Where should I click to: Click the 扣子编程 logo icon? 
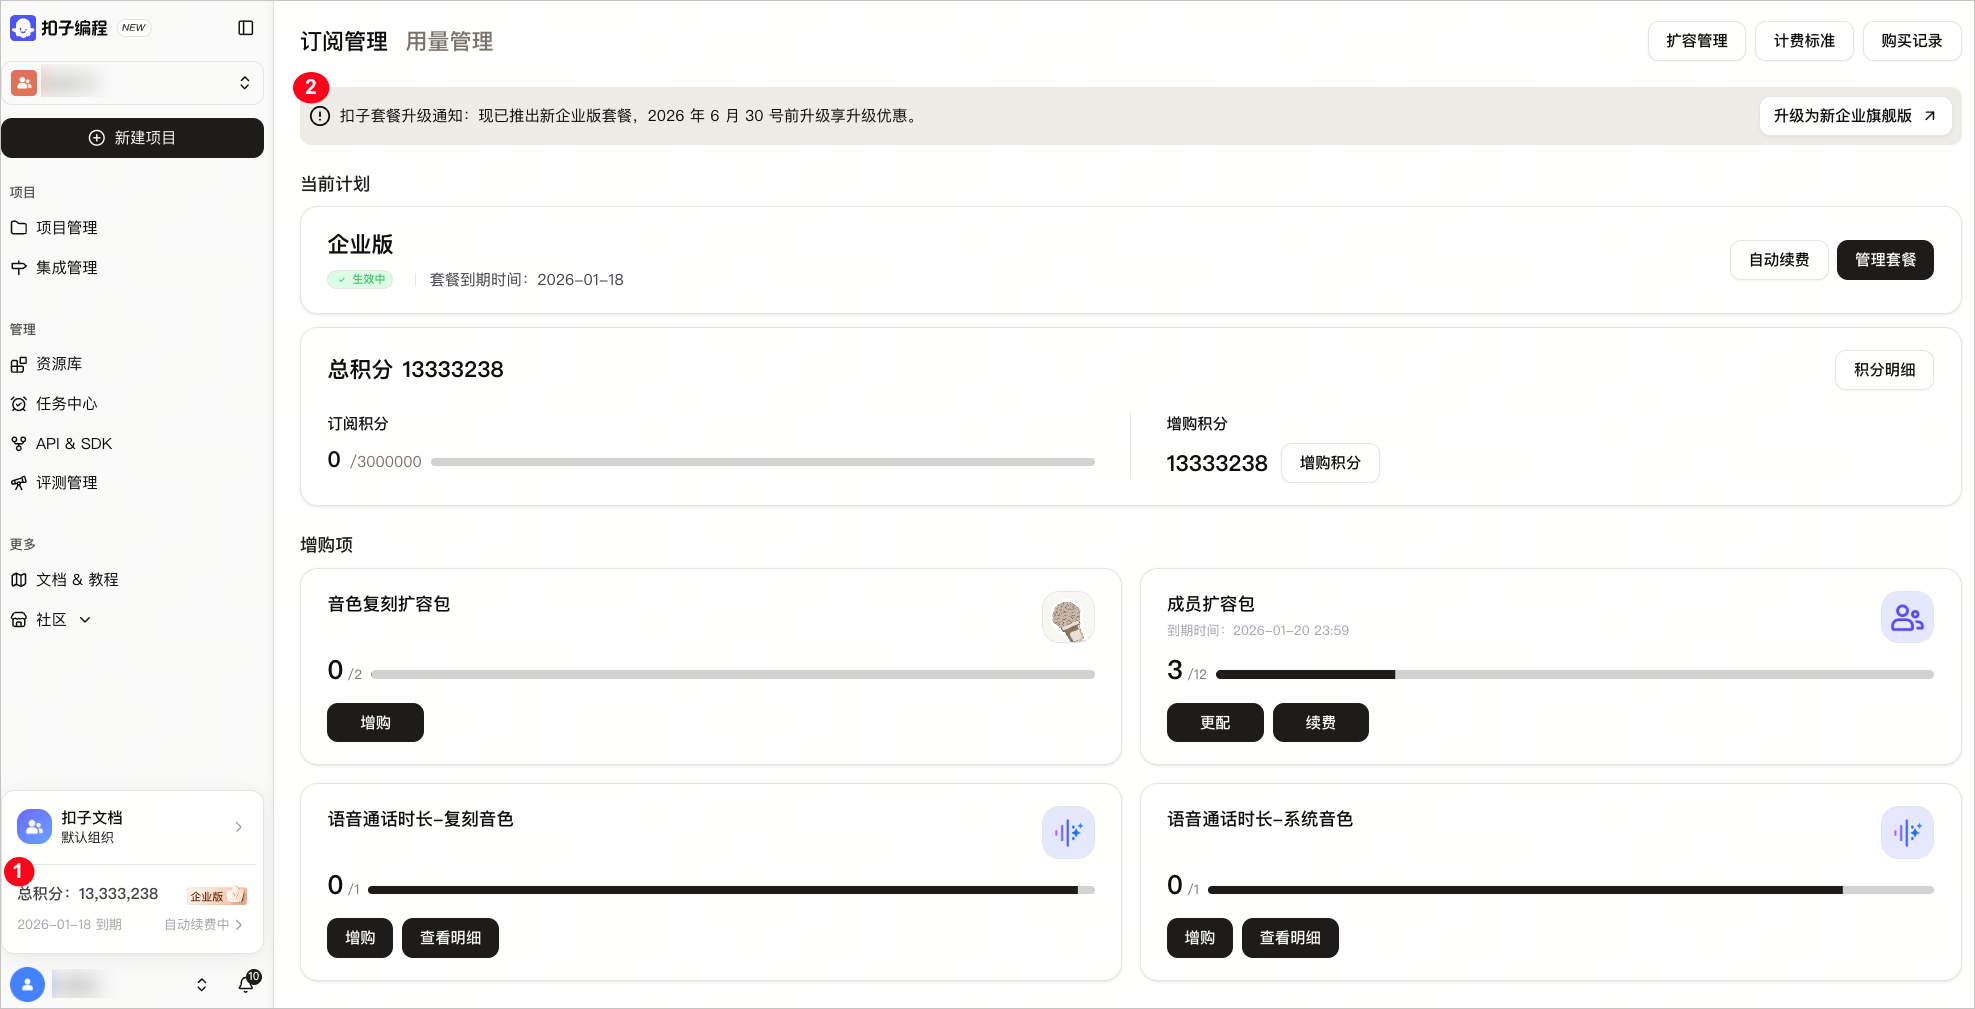click(x=23, y=28)
